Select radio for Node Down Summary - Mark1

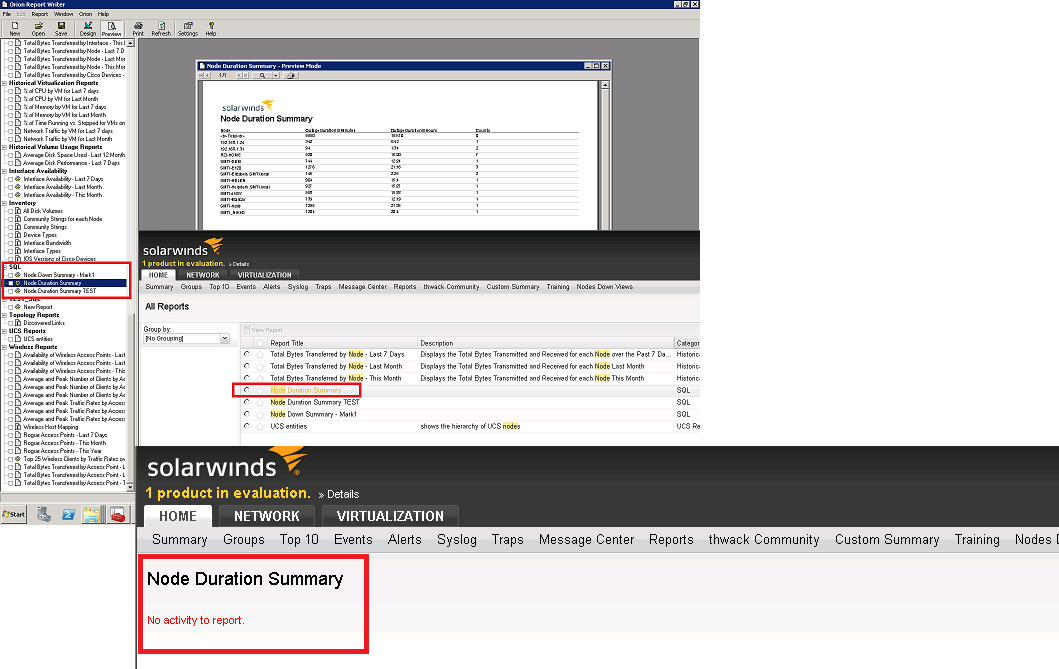(x=247, y=414)
